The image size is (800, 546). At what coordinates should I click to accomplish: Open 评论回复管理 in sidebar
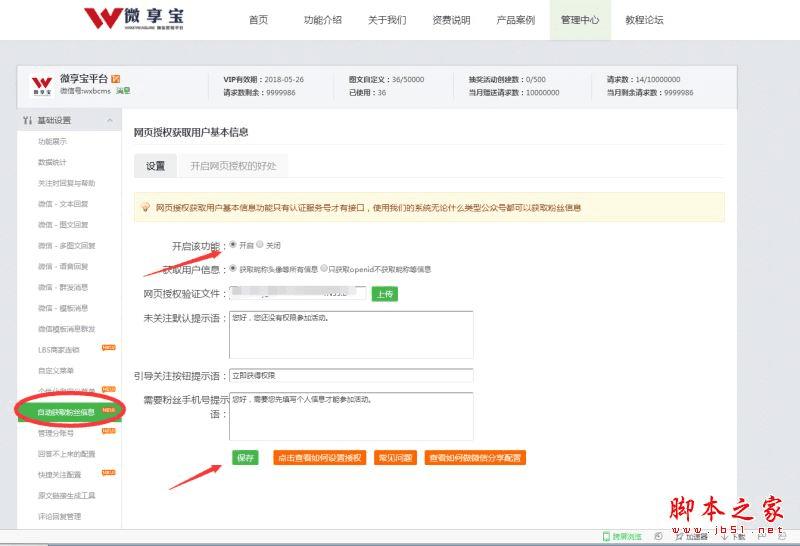coord(59,517)
